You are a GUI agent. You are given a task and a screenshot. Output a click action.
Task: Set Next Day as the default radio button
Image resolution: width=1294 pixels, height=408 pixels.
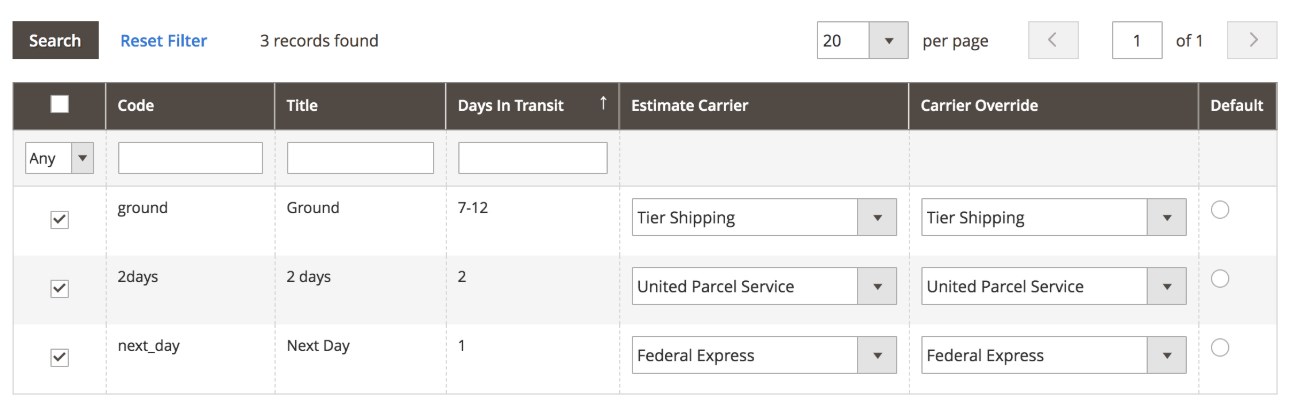point(1219,347)
